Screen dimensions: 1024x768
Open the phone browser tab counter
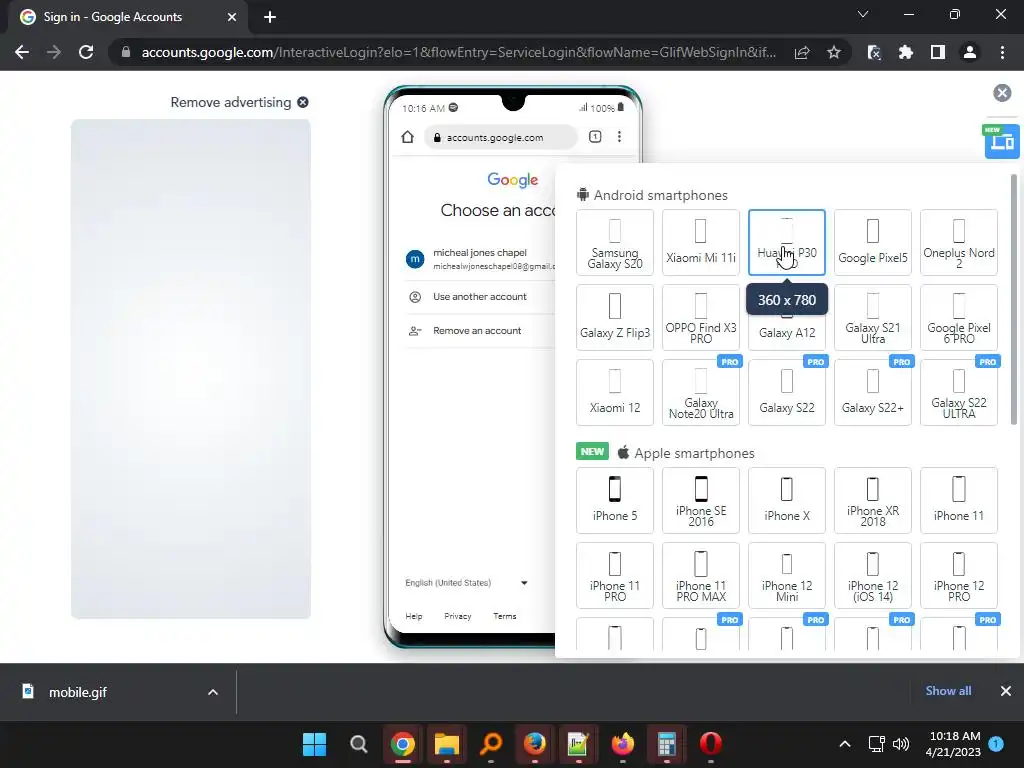click(x=595, y=136)
